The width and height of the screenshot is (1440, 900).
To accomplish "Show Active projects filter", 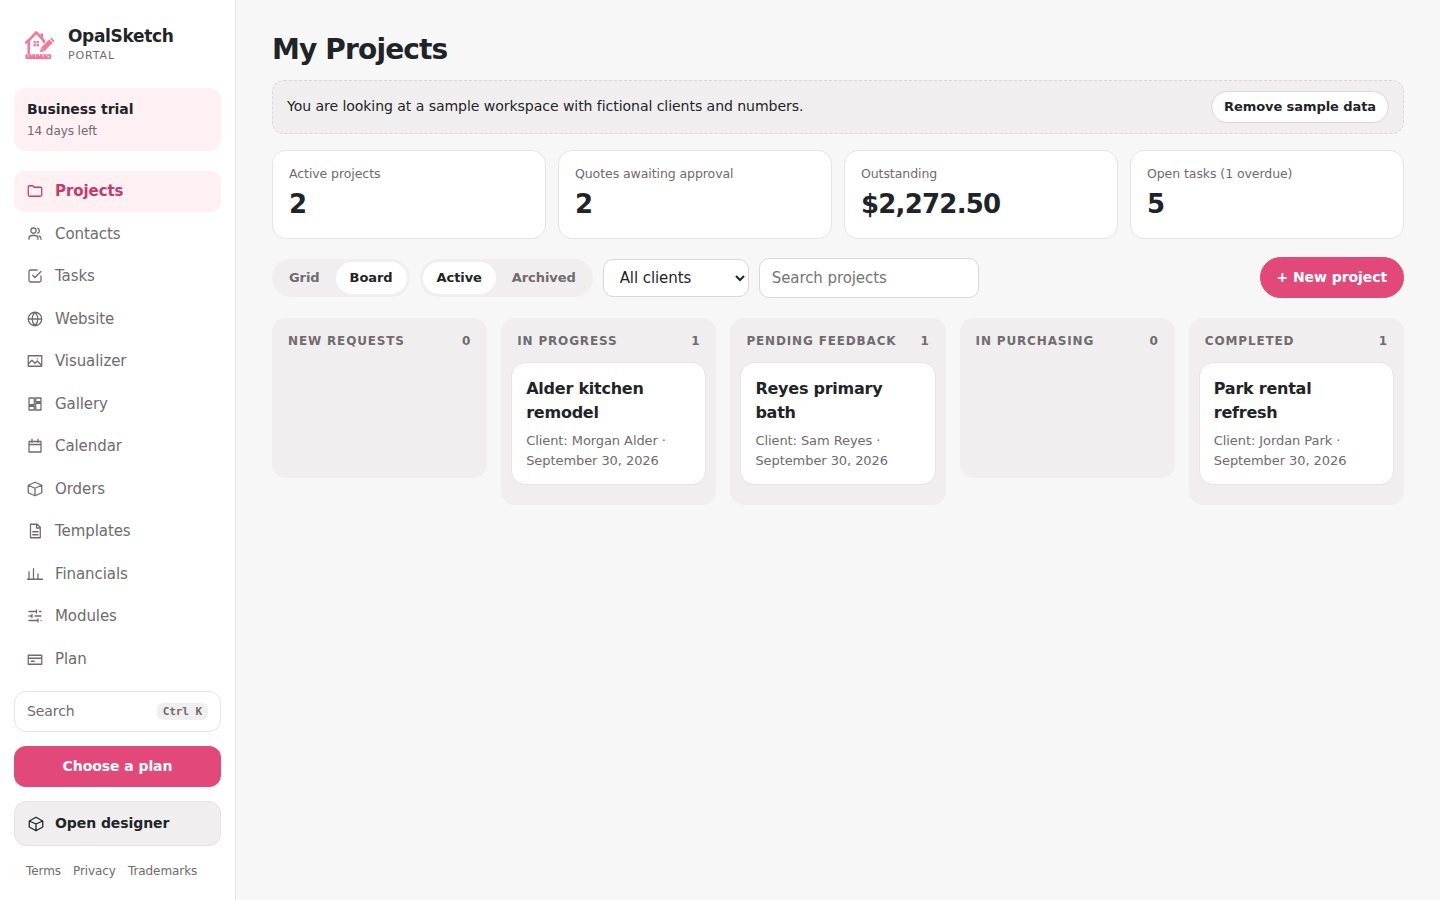I will click(459, 278).
